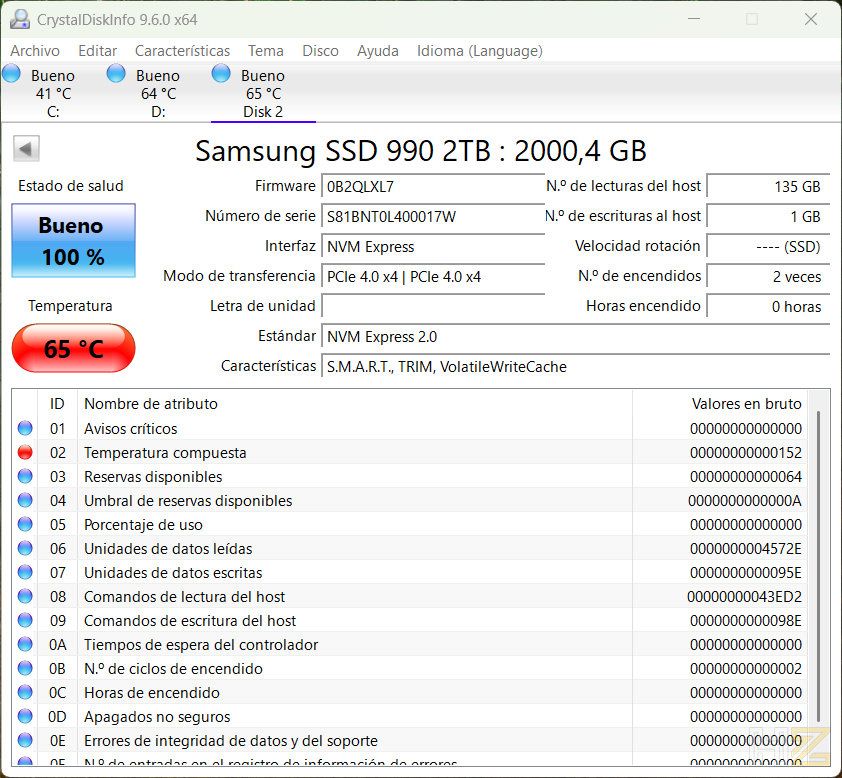Go to previous disk with the left arrow
The image size is (842, 778).
click(x=26, y=148)
